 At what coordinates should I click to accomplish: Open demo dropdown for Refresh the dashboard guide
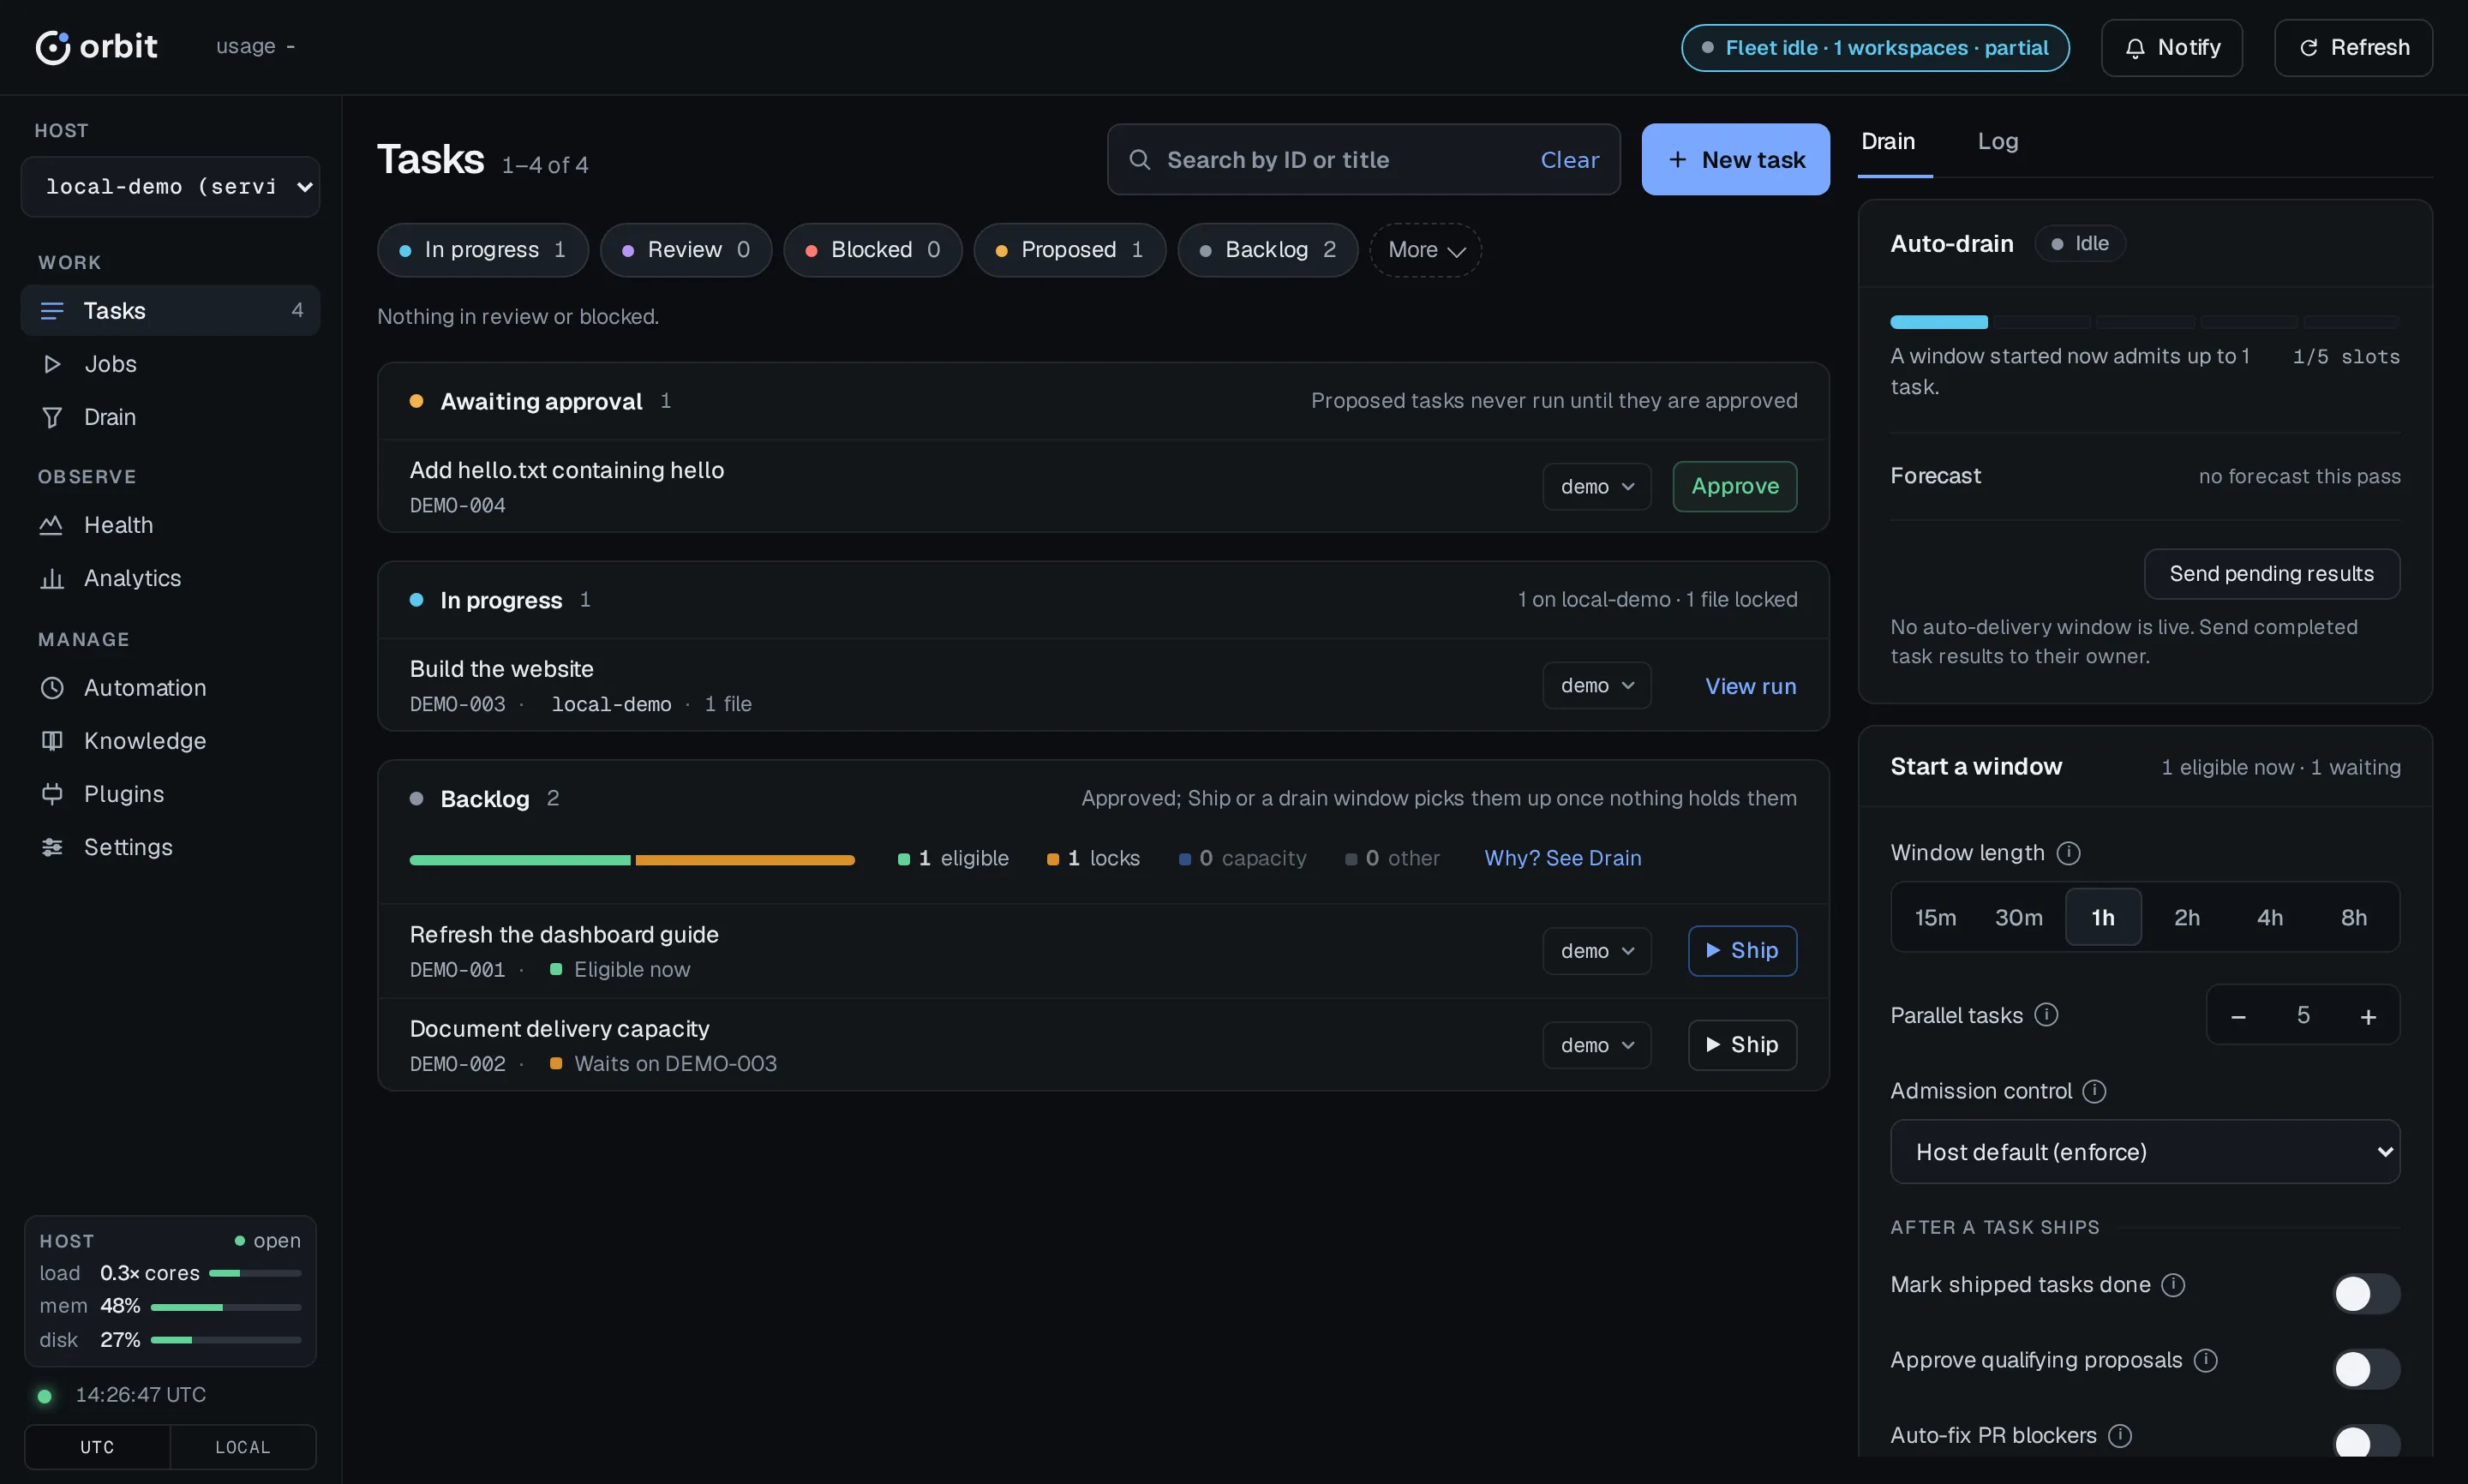tap(1597, 950)
